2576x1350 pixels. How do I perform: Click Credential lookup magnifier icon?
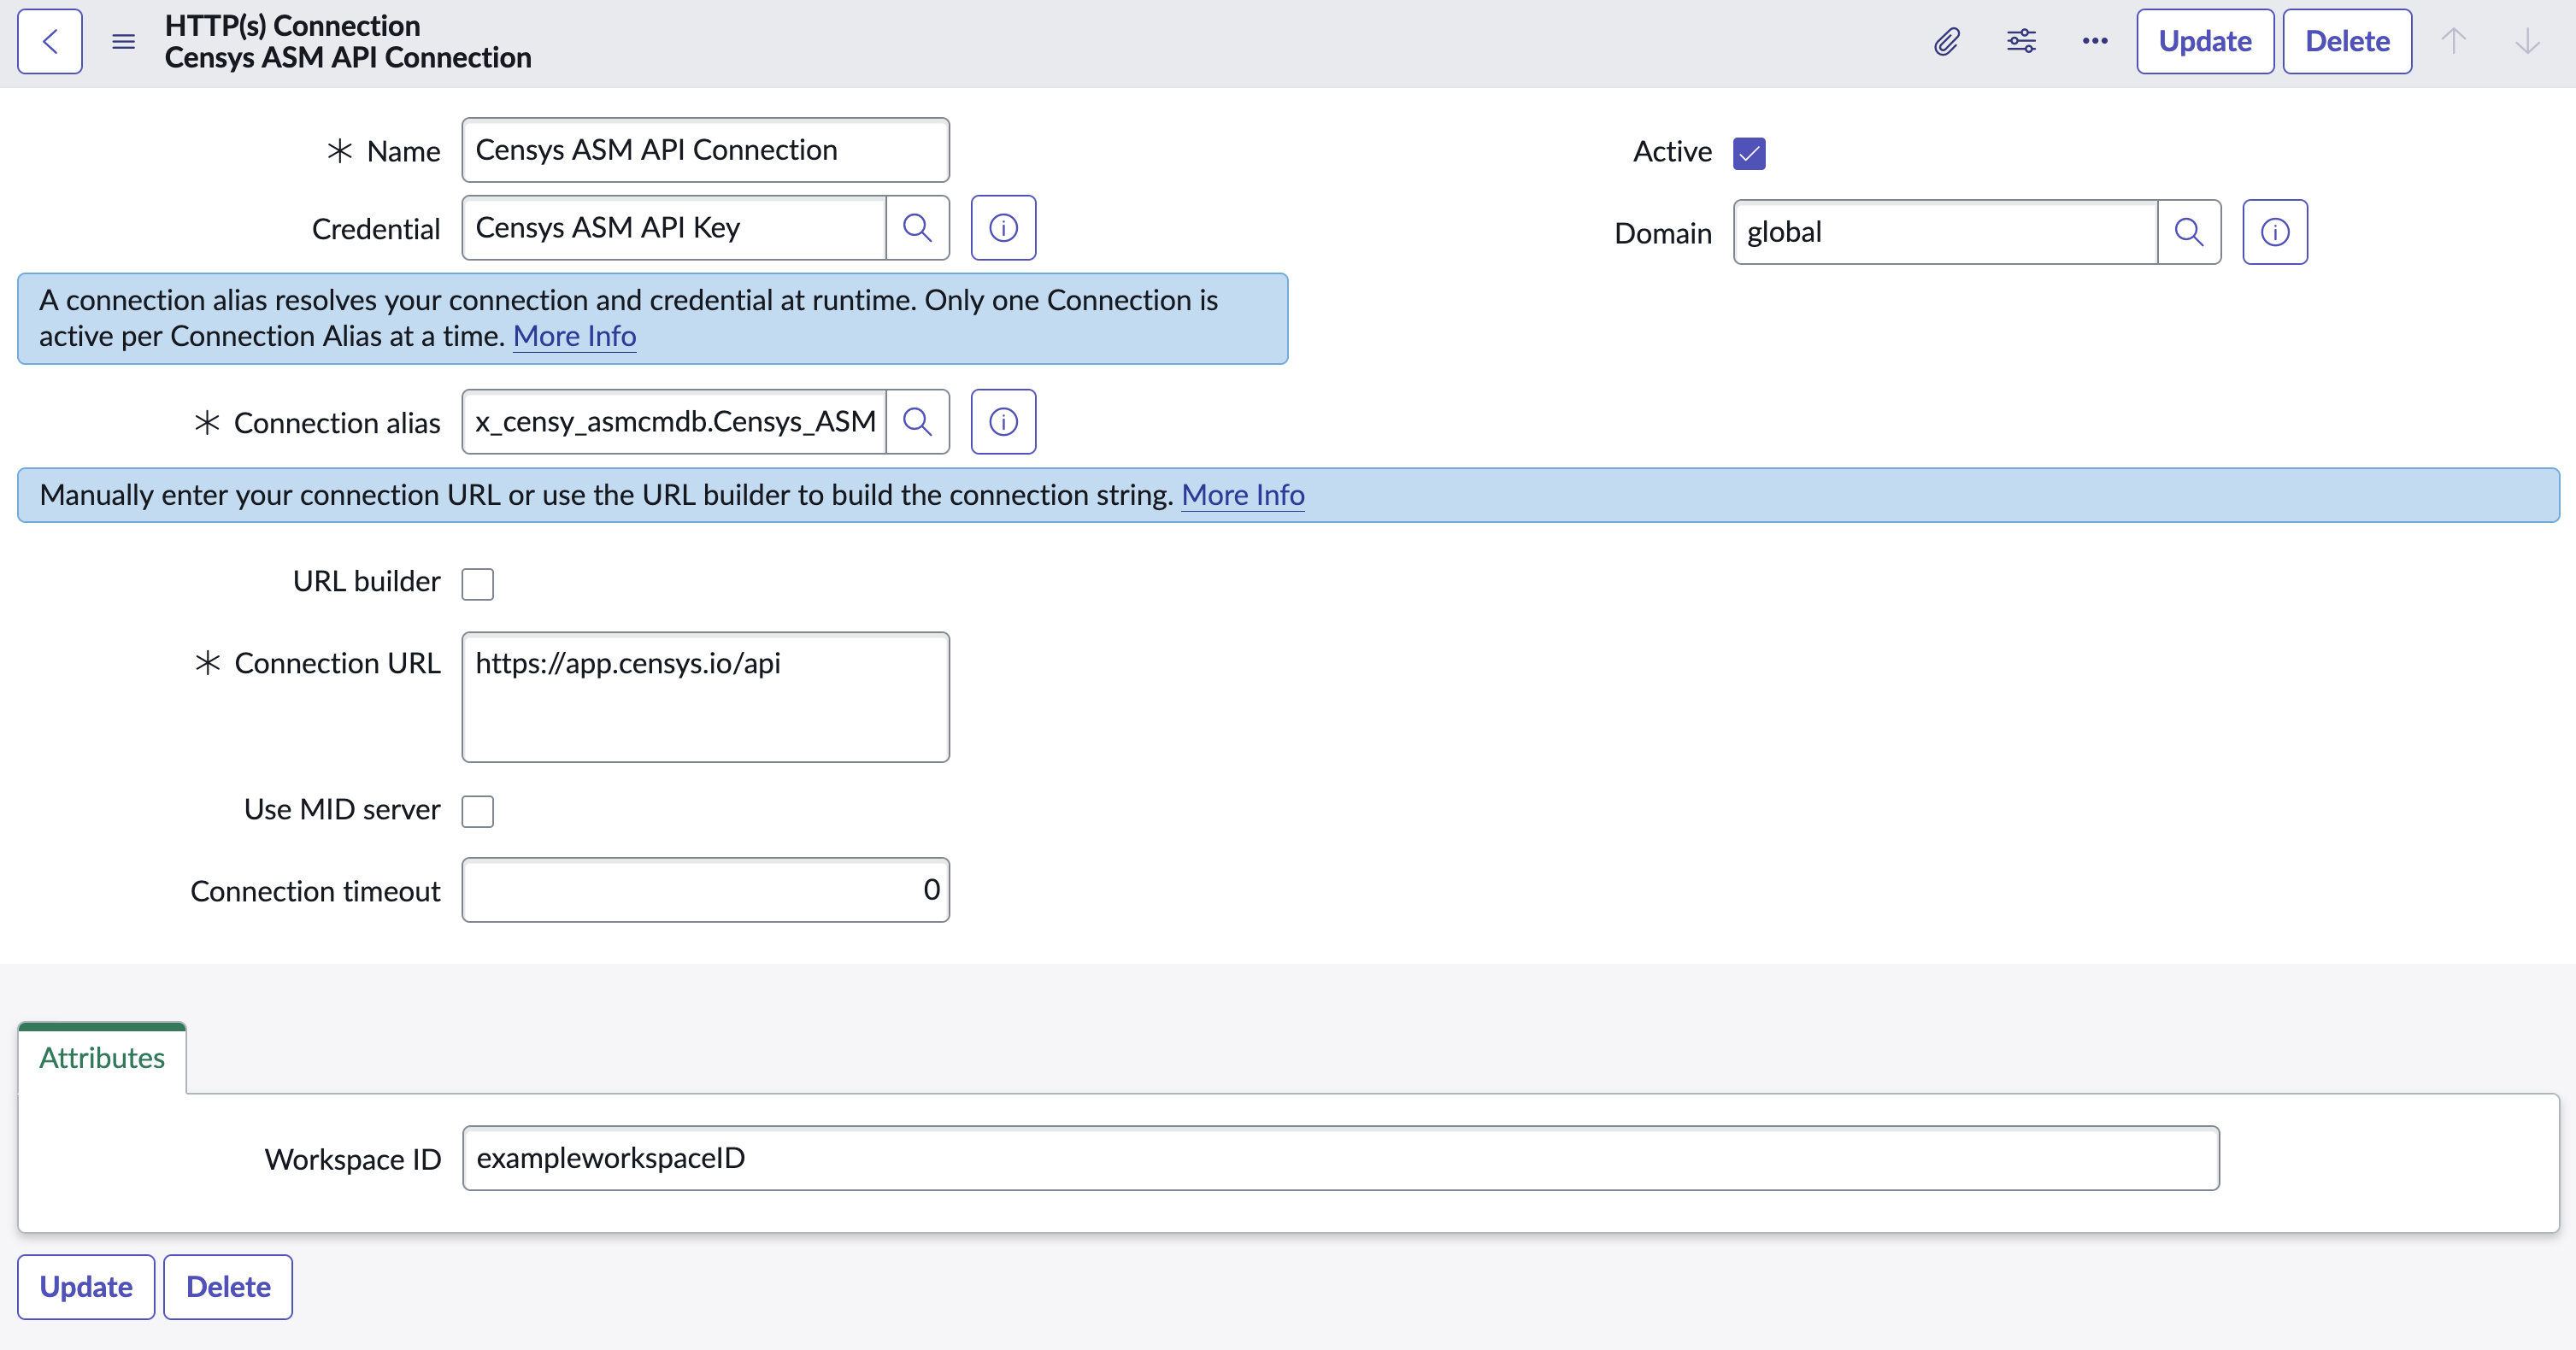pos(917,228)
